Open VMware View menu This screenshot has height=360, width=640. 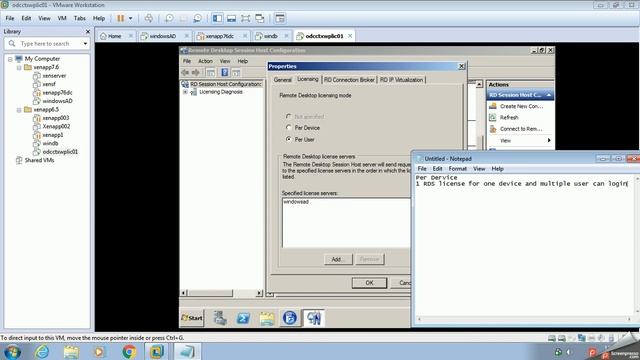click(x=44, y=18)
